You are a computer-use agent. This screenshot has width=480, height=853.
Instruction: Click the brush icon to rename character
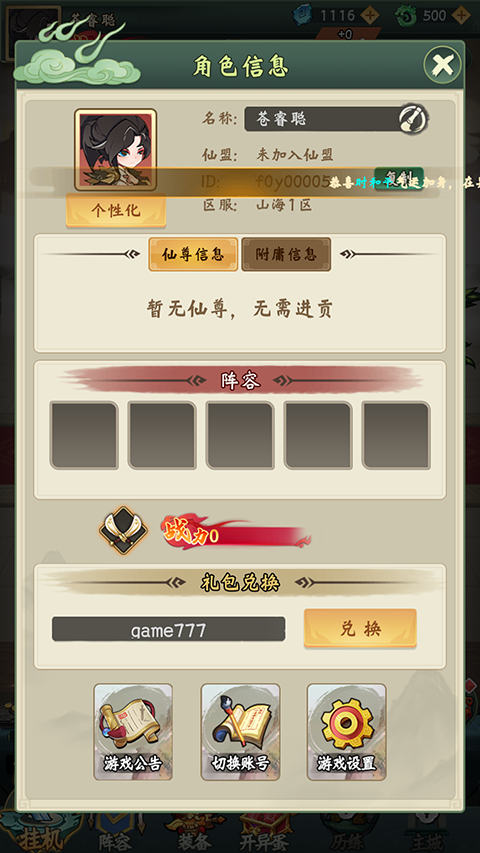click(413, 119)
